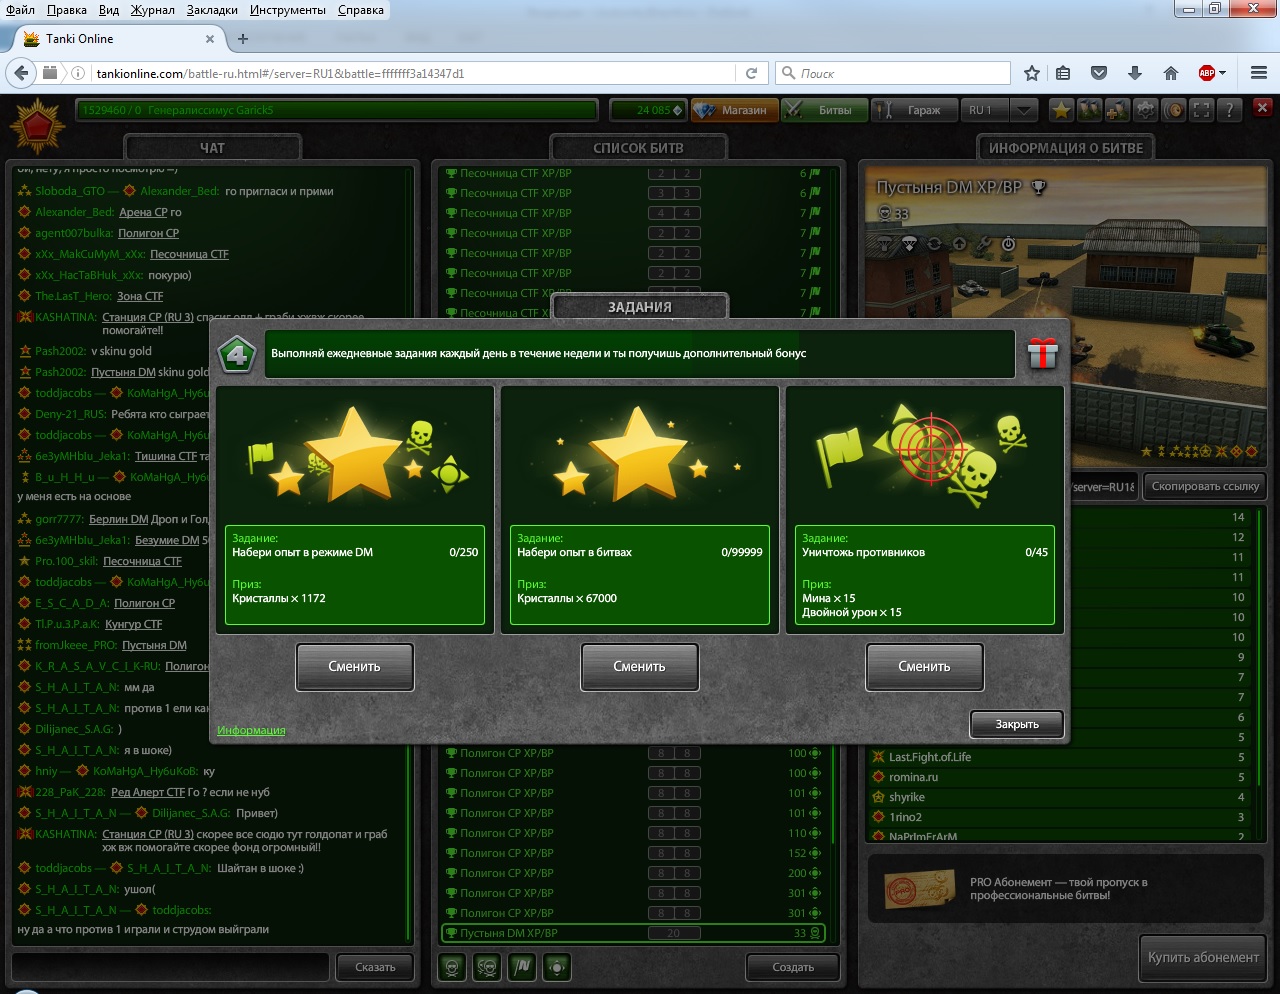
Task: Click the gold star ratings icon
Action: pos(1062,110)
